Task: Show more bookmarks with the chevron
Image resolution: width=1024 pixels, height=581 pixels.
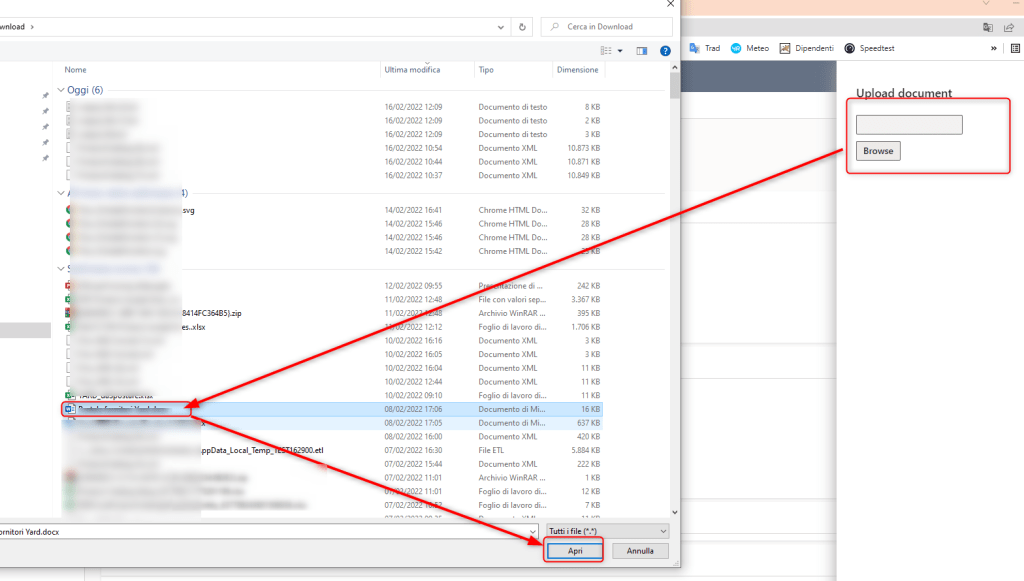Action: click(x=993, y=48)
